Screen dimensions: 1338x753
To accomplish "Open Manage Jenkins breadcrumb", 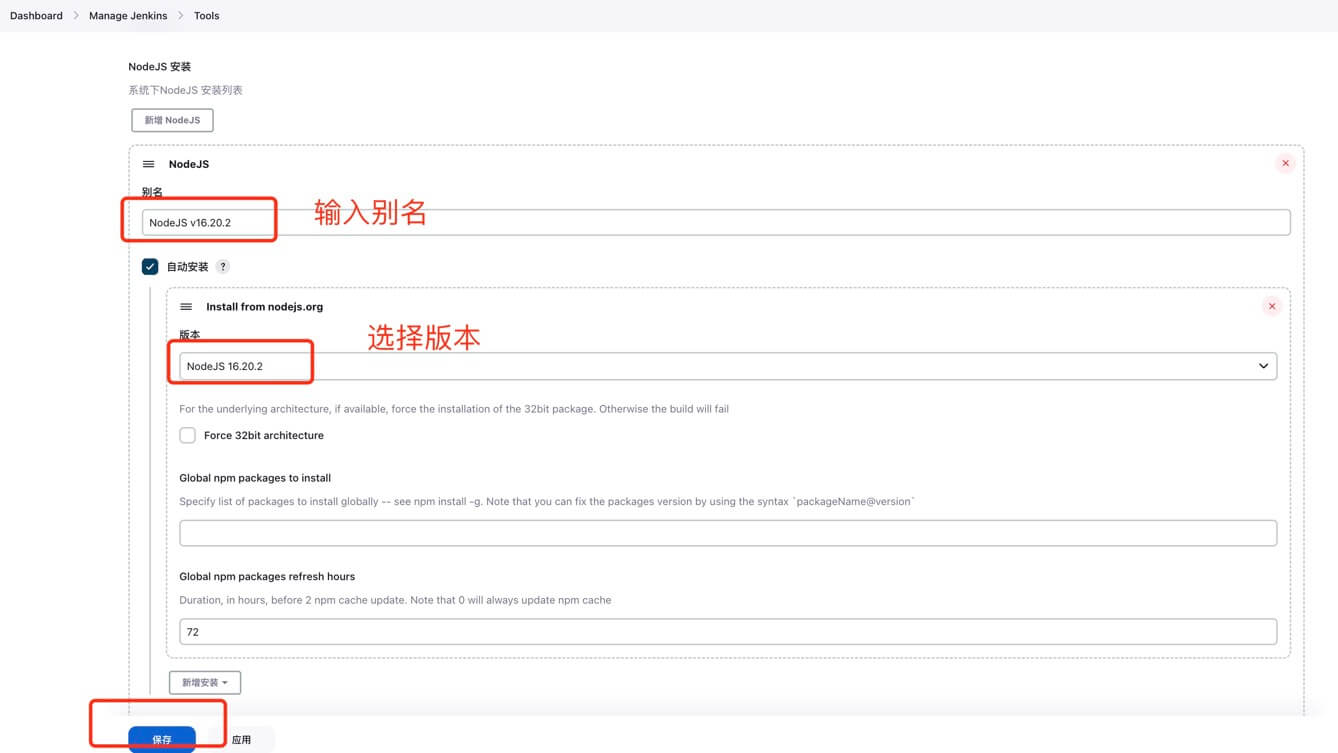I will 128,16.
